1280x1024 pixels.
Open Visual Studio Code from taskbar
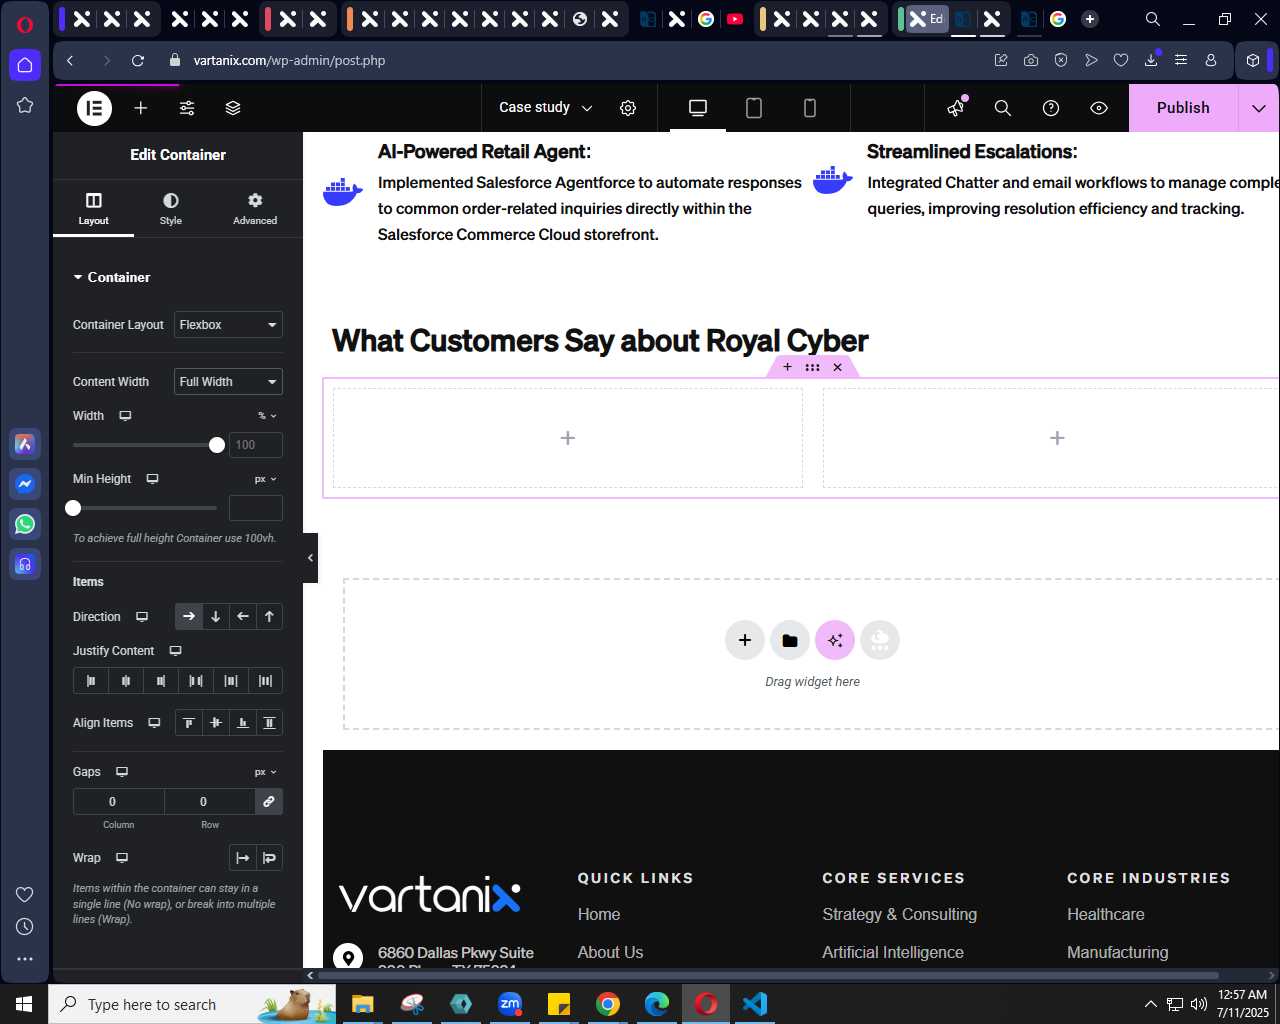click(755, 1003)
